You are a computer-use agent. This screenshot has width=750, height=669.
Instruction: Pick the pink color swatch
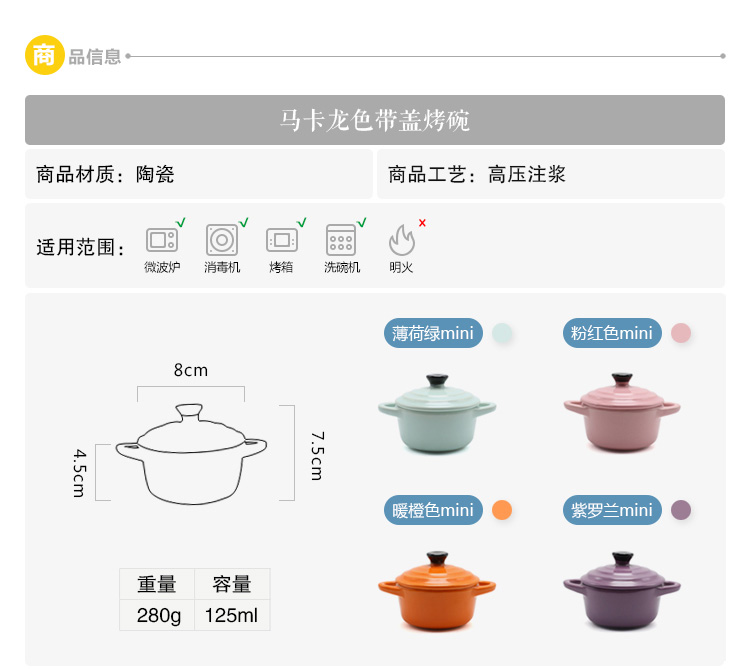pos(681,333)
